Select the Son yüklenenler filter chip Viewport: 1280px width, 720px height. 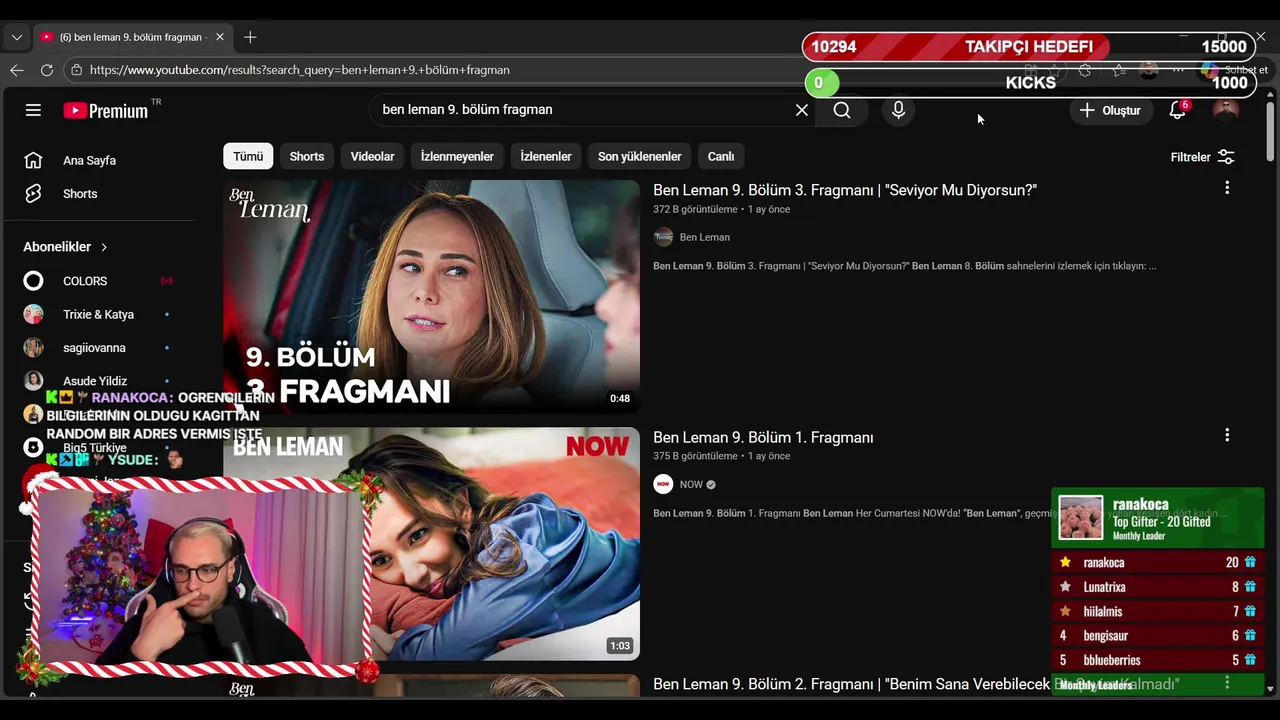[x=639, y=157]
